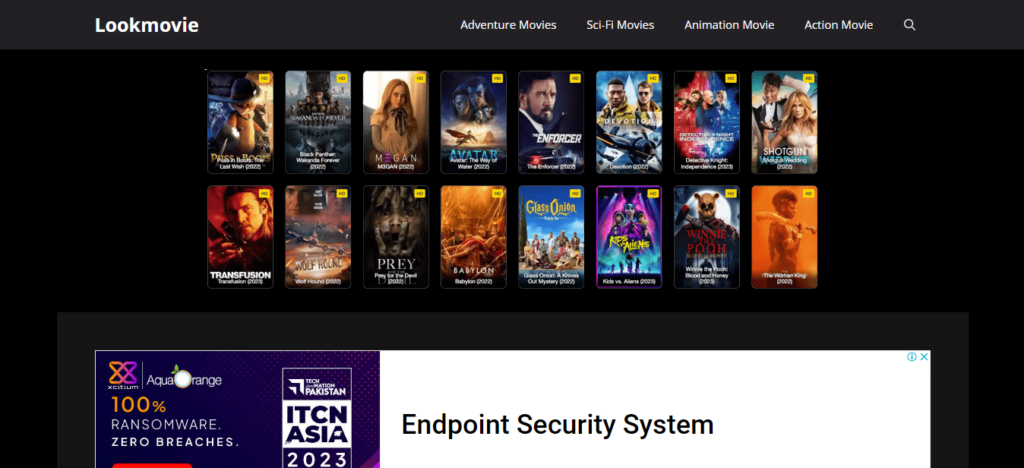Click the Endpoint Security System ad headline
1024x468 pixels.
(x=557, y=425)
